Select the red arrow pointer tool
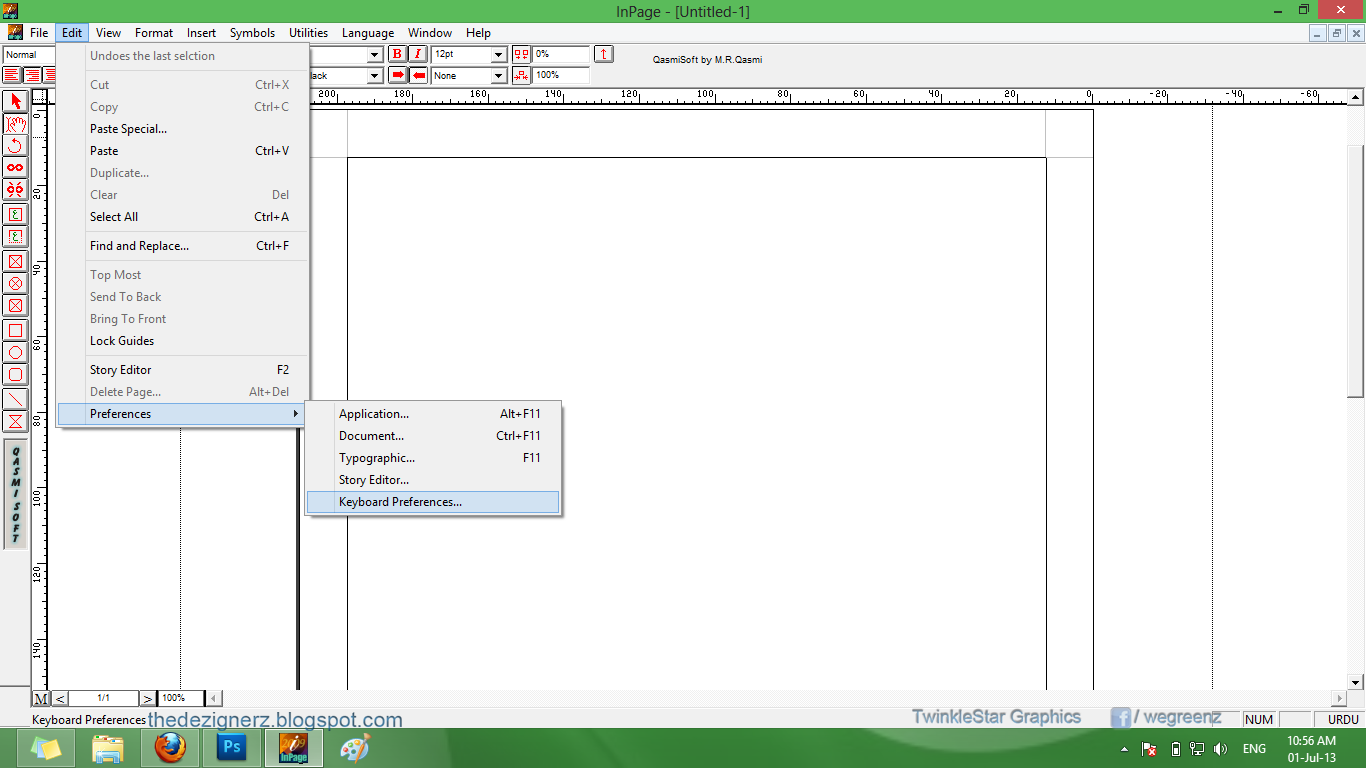Image resolution: width=1366 pixels, height=768 pixels. (x=15, y=101)
